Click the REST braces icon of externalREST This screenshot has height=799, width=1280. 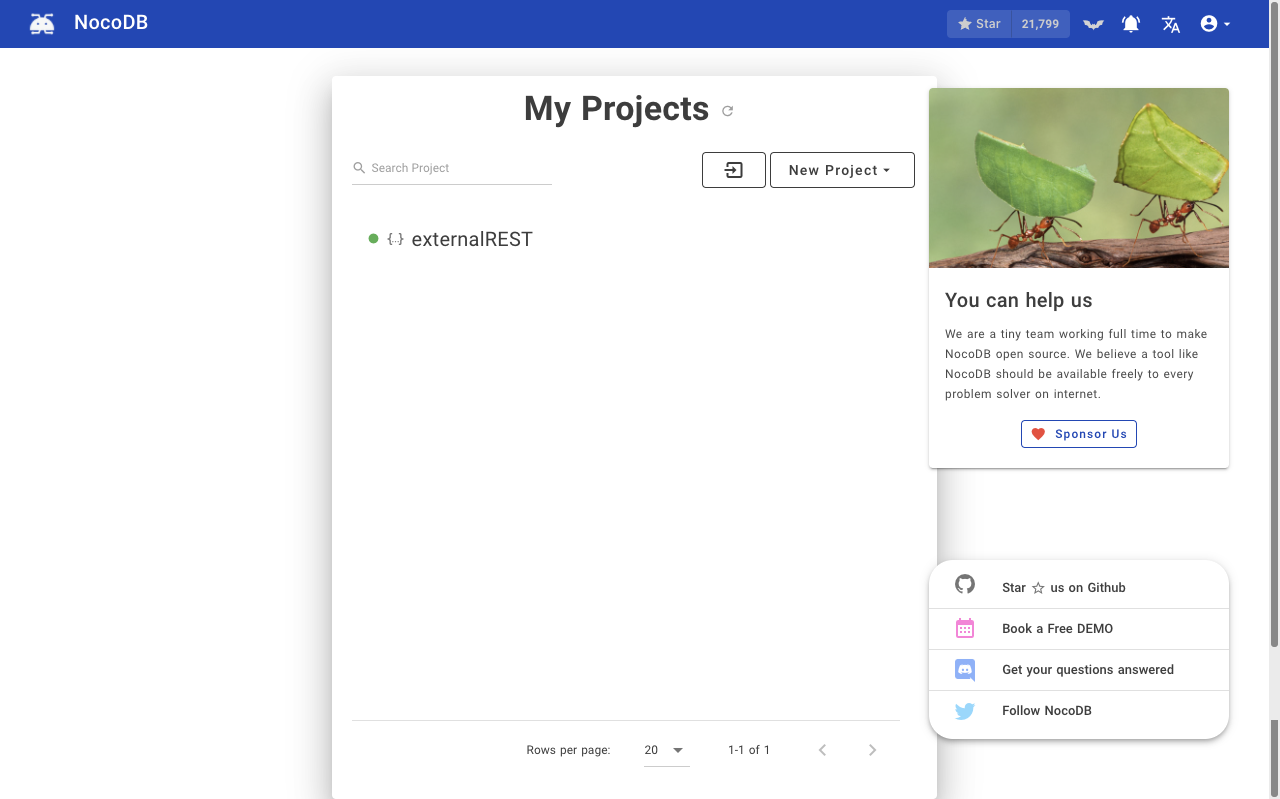395,239
